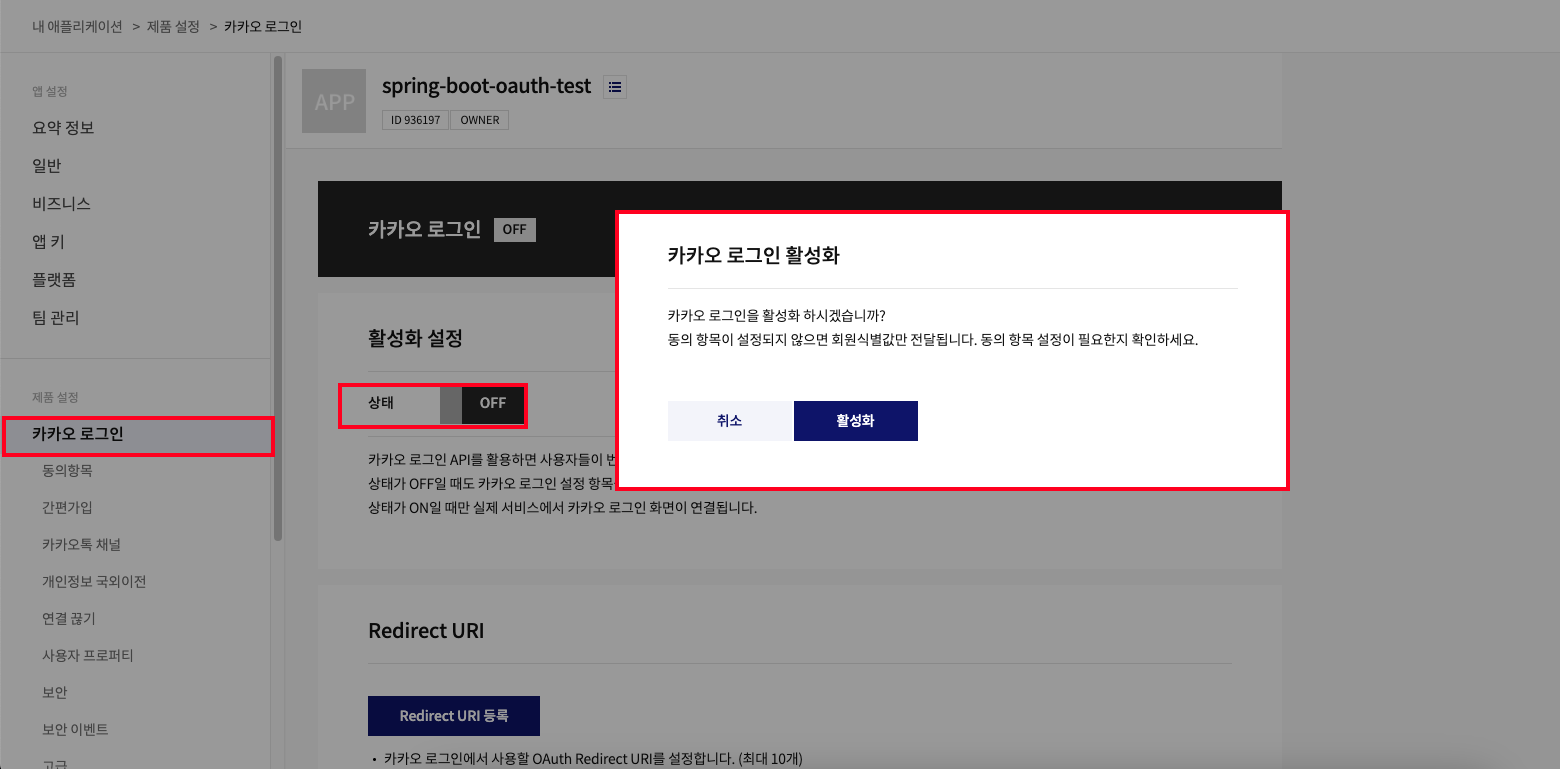Click the OWNER badge

pyautogui.click(x=480, y=120)
